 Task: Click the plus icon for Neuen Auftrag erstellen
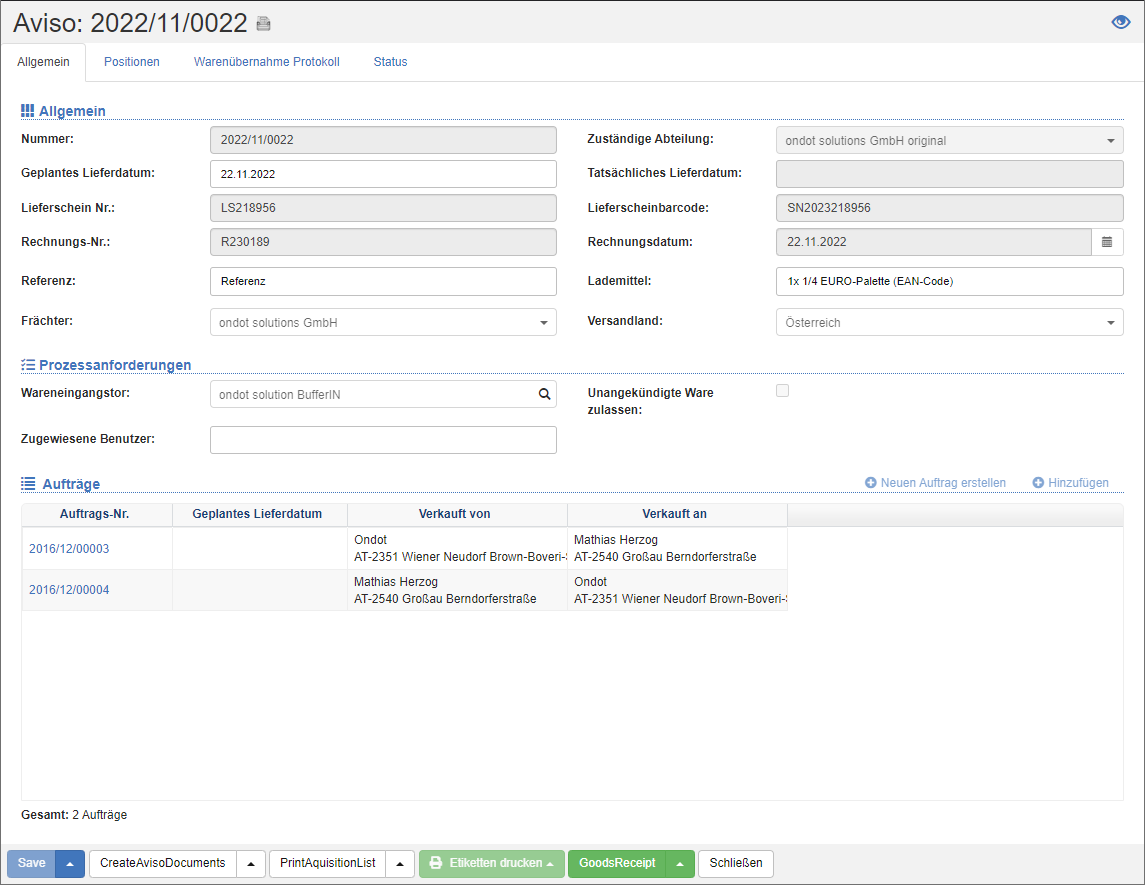(x=871, y=483)
